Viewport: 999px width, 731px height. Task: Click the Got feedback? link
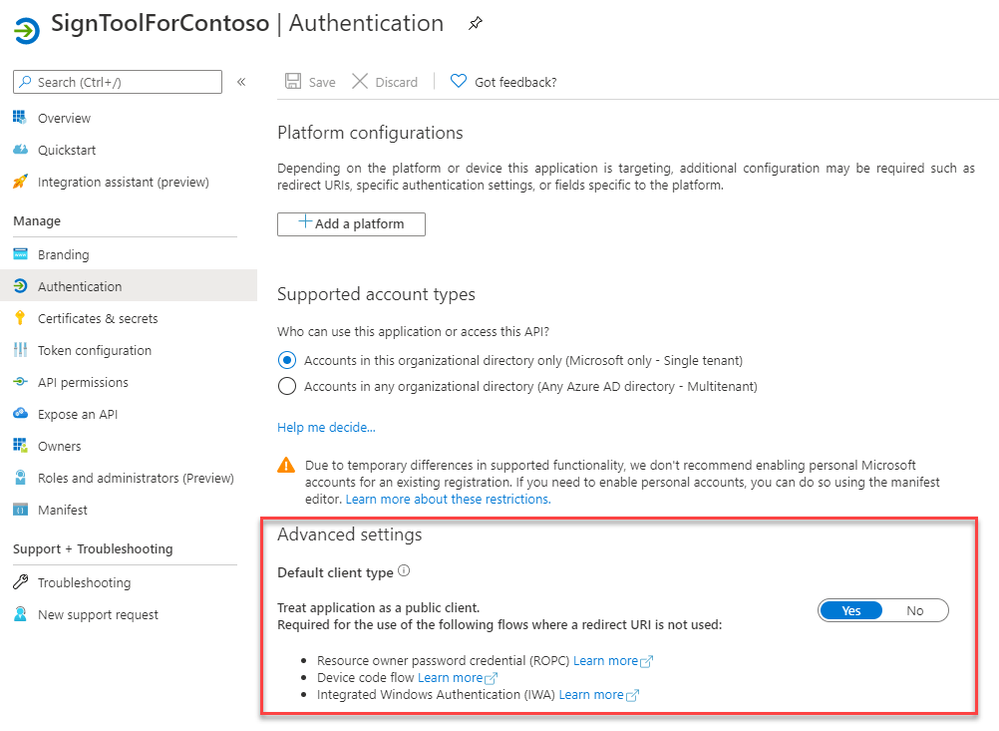[x=515, y=82]
